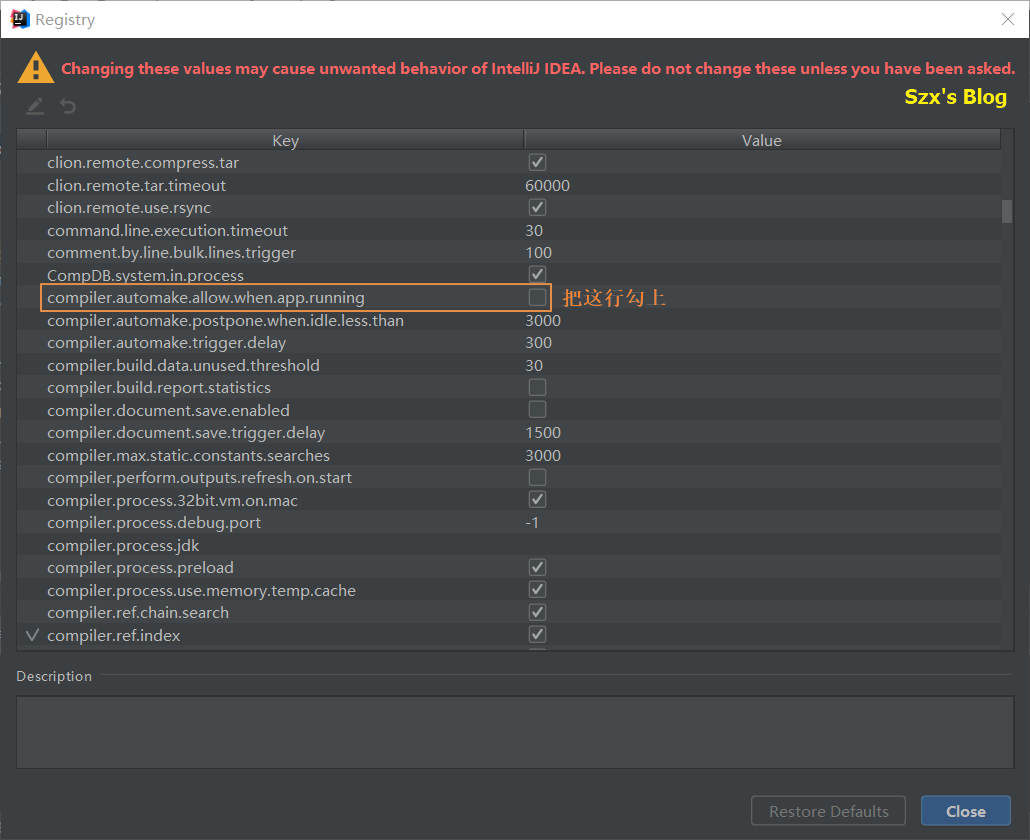1030x840 pixels.
Task: Click the Restore Defaults button
Action: [x=828, y=811]
